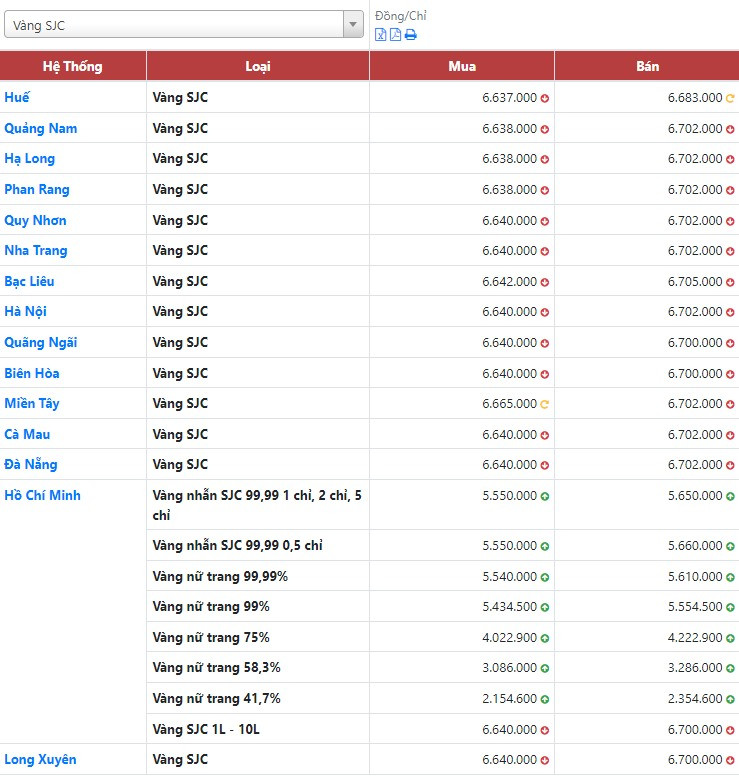
Task: Click the green up icon next to 2.354.600
Action: click(730, 699)
